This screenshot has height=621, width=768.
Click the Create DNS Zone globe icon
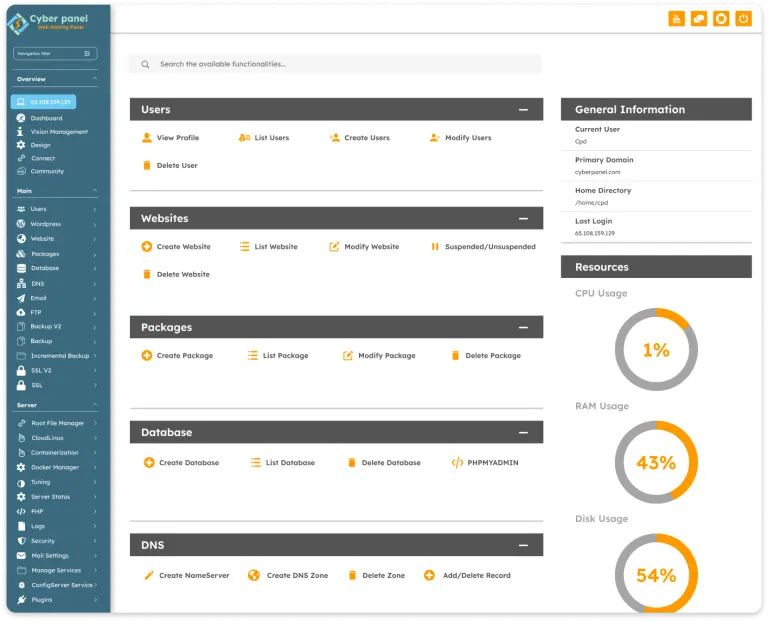tap(254, 575)
